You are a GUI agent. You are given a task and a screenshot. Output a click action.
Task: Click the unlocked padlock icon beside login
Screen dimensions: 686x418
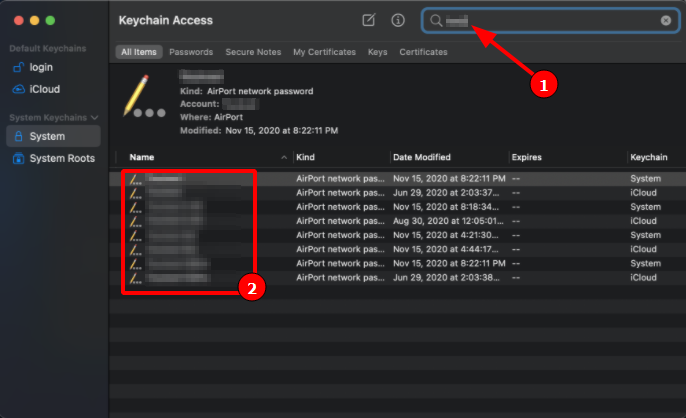(18, 67)
